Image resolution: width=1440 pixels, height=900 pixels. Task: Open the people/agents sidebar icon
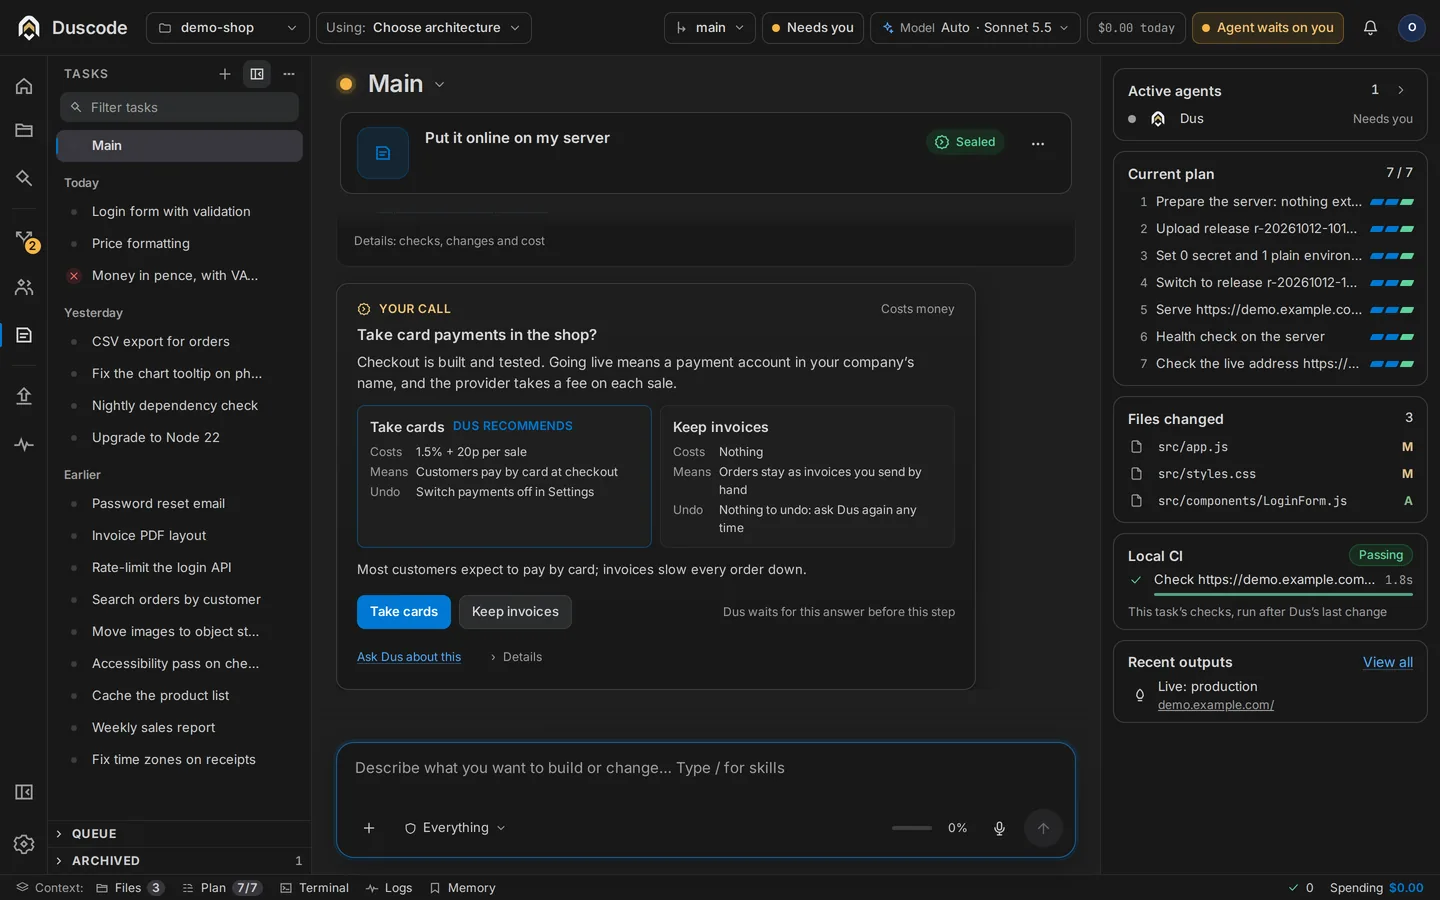(24, 288)
